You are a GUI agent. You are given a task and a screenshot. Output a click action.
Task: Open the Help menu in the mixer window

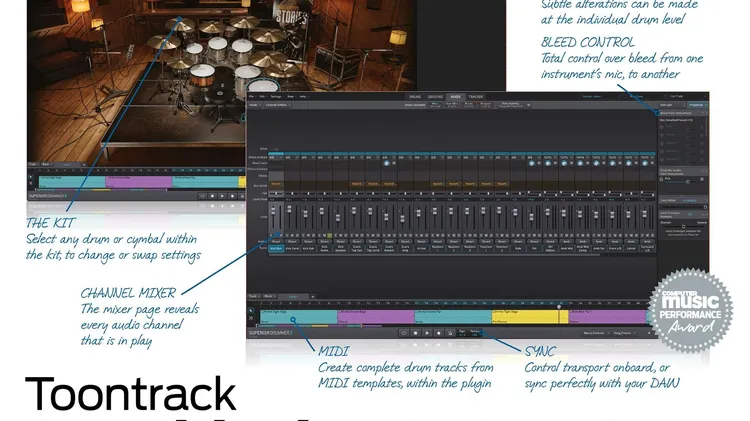[x=303, y=97]
